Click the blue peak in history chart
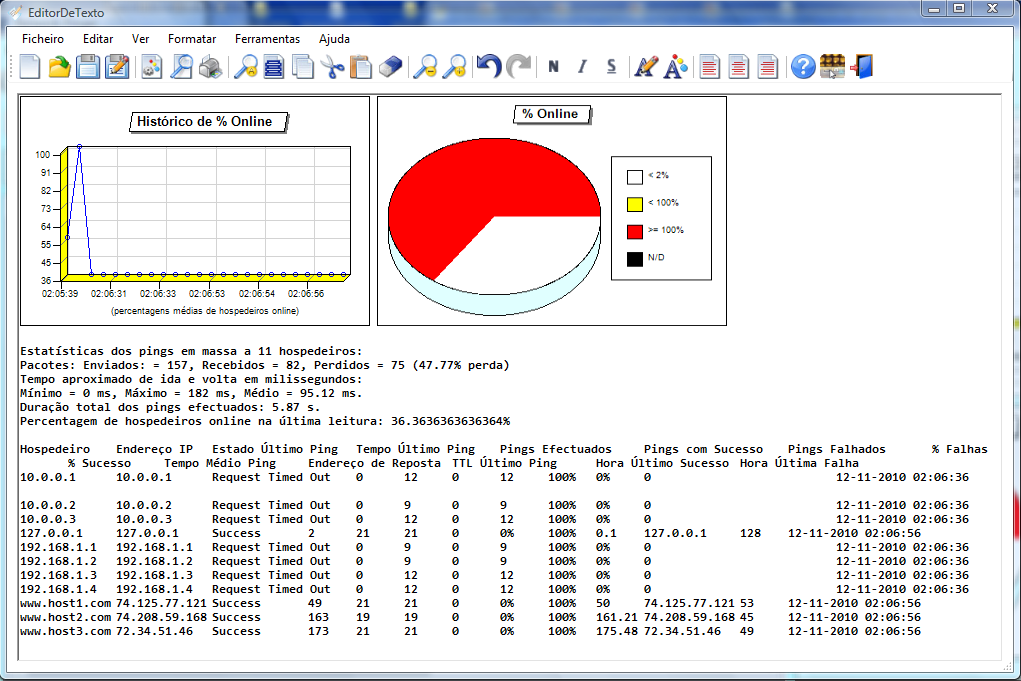Image resolution: width=1021 pixels, height=681 pixels. [79, 147]
